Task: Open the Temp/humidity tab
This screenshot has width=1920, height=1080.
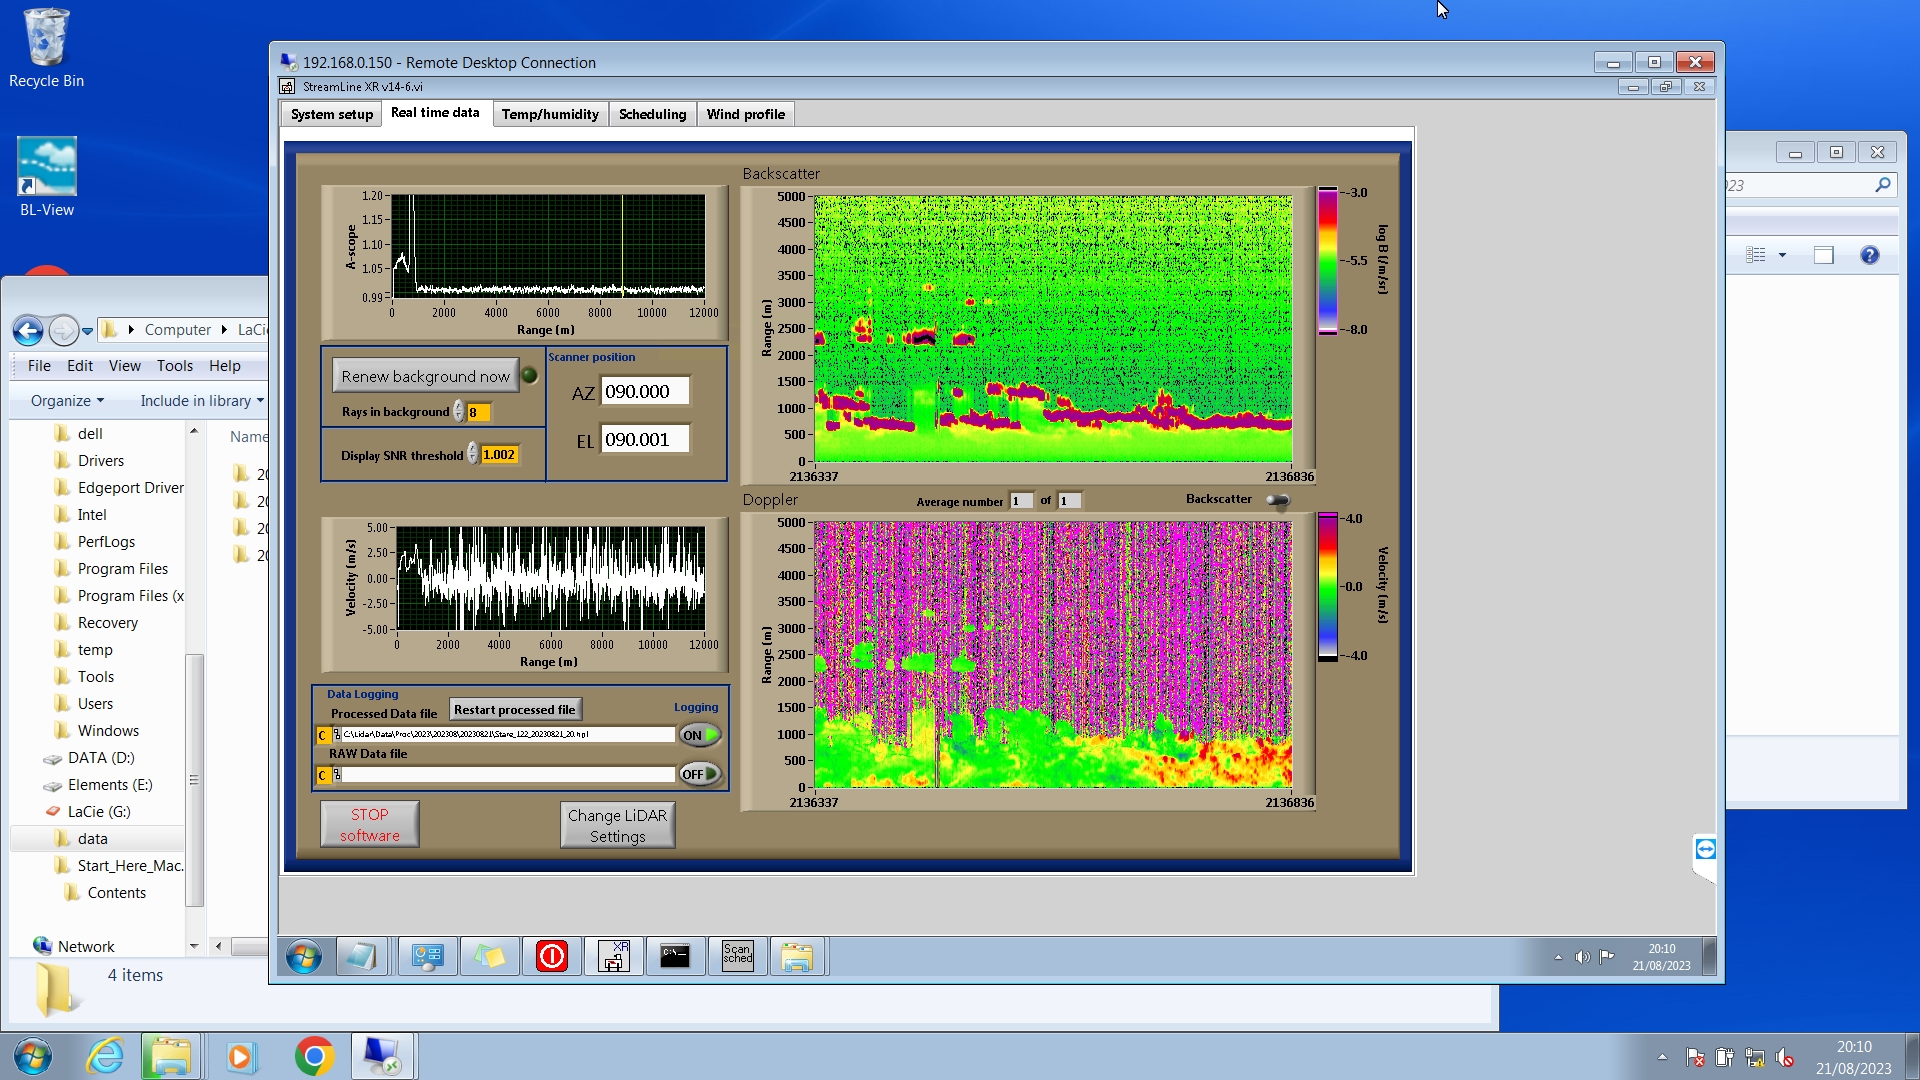Action: pos(550,114)
